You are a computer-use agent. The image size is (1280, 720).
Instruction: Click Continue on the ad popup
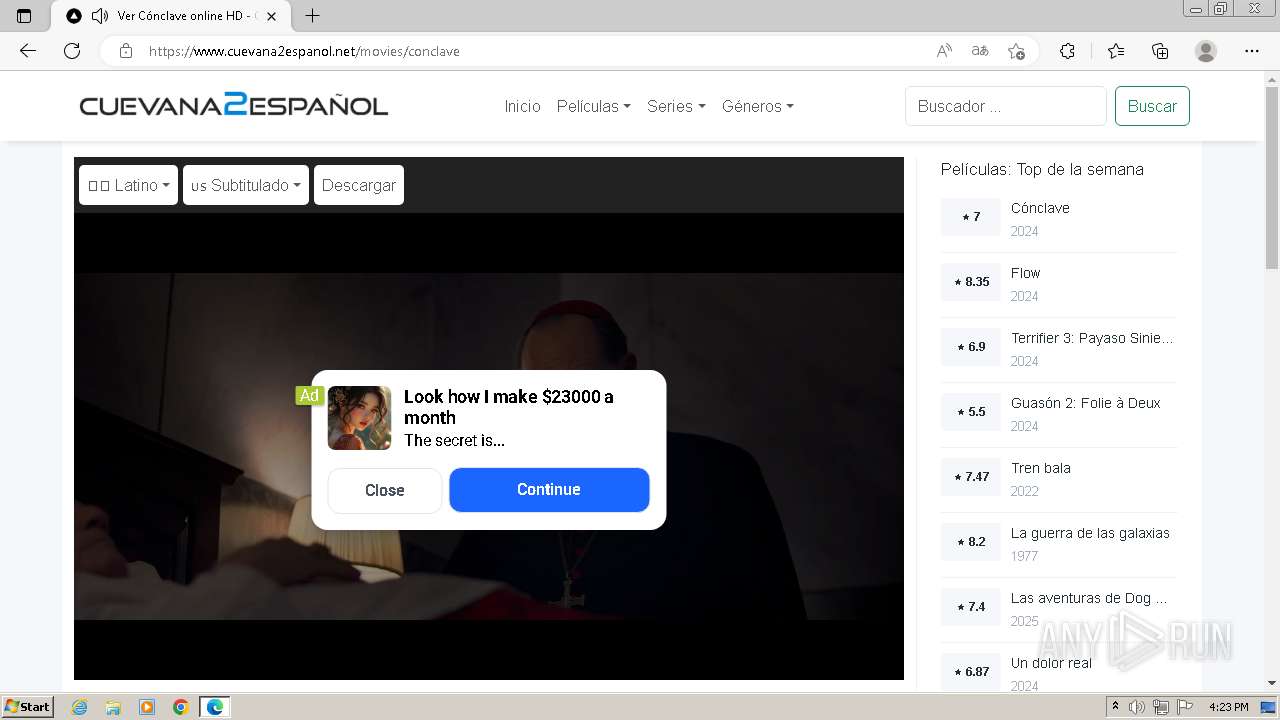(549, 489)
